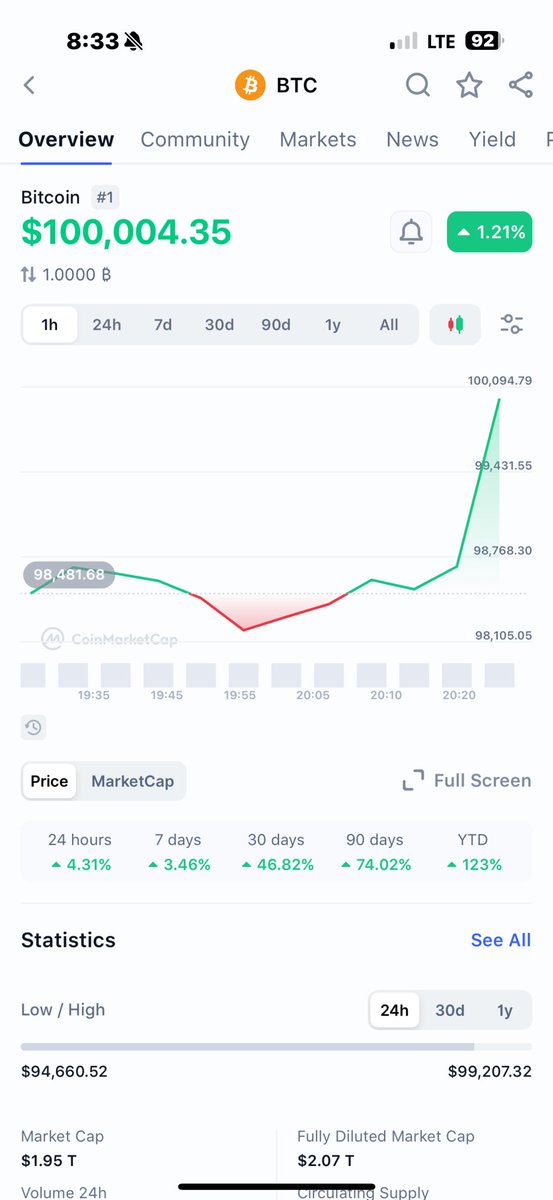Open chart settings sliders icon

tap(512, 324)
